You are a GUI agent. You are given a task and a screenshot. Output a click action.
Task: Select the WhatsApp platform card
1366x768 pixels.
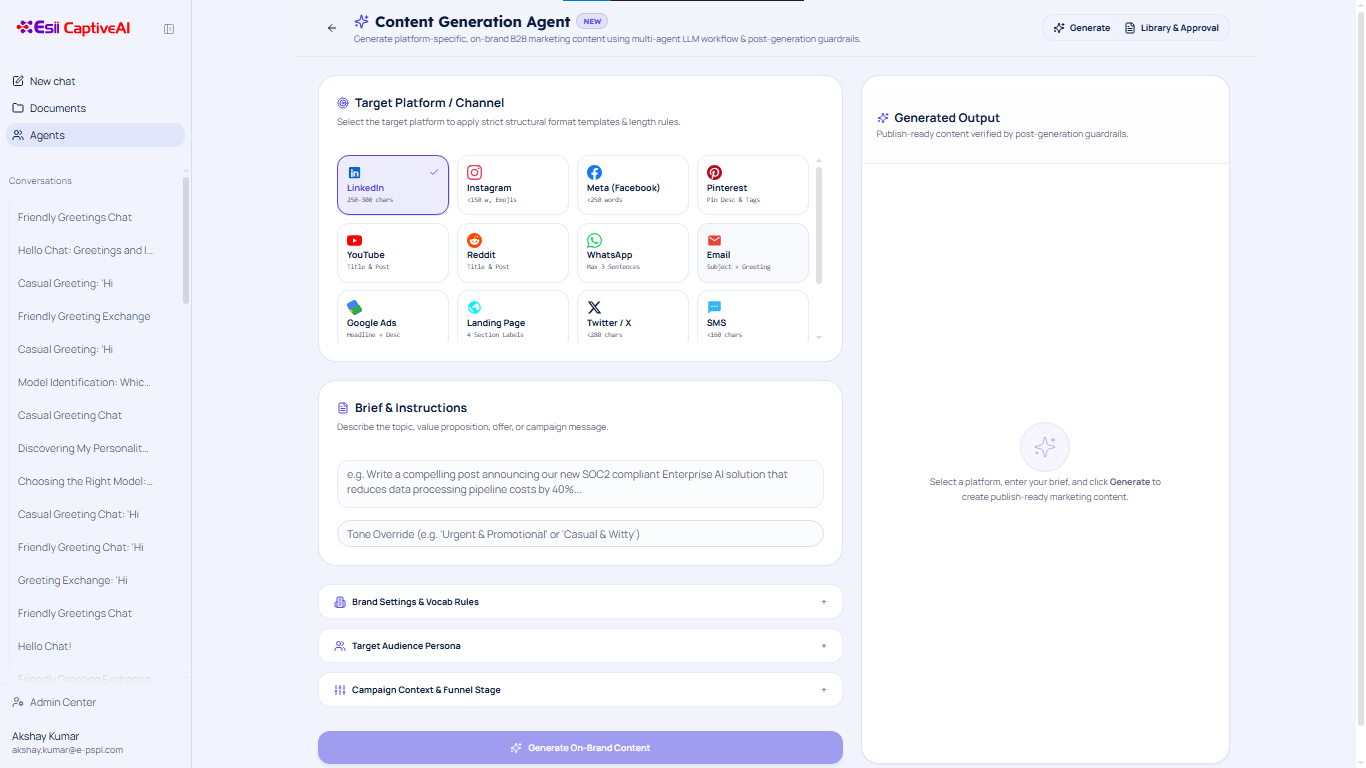[633, 253]
